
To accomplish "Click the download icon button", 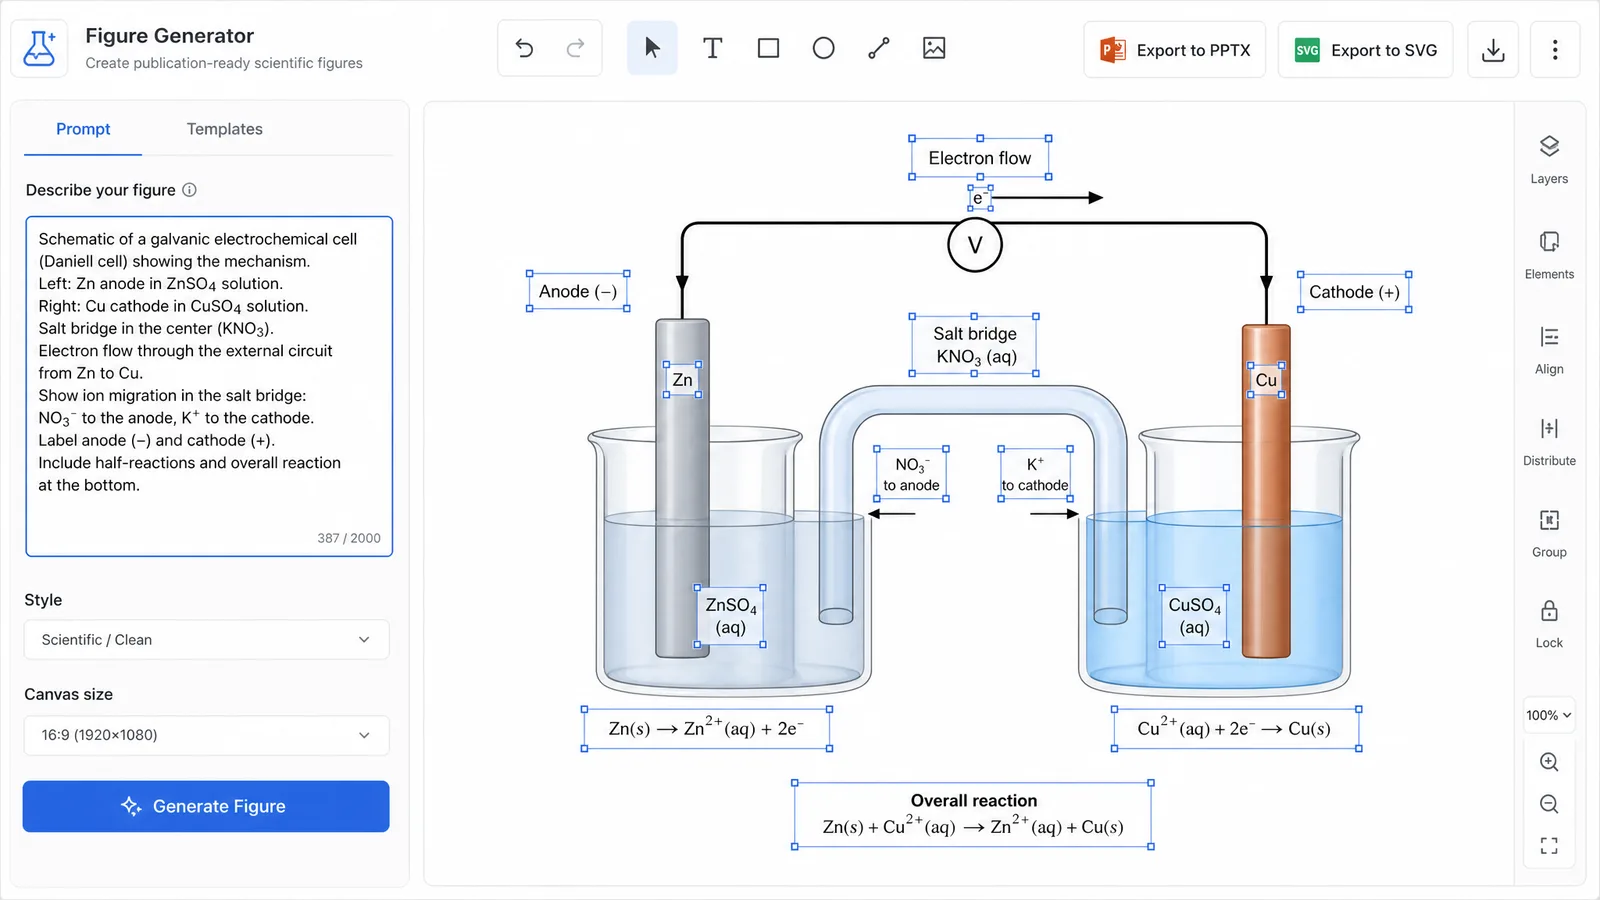I will [x=1493, y=50].
